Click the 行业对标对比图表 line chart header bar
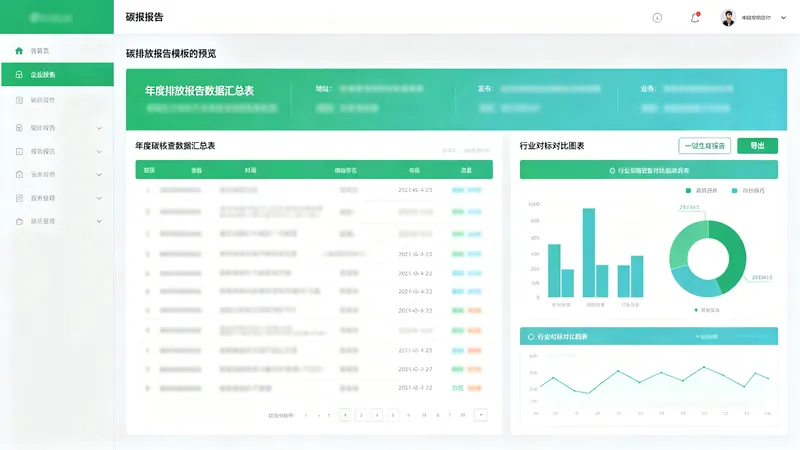Screen dimensions: 800x450 coord(649,336)
